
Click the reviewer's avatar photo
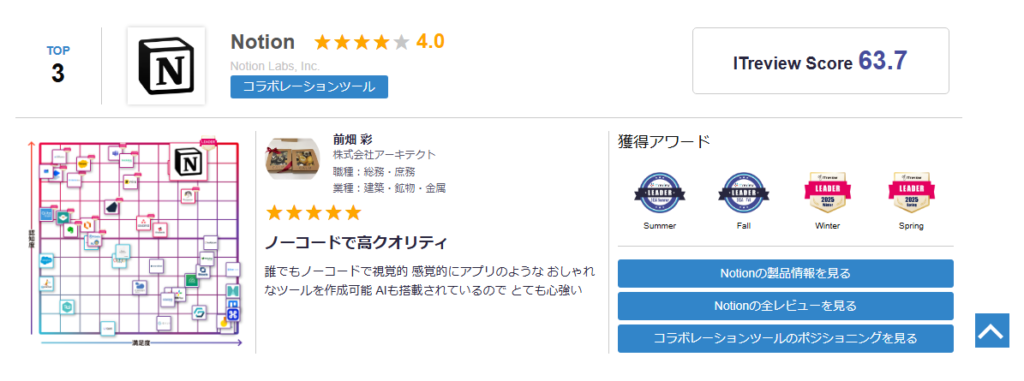tap(293, 160)
